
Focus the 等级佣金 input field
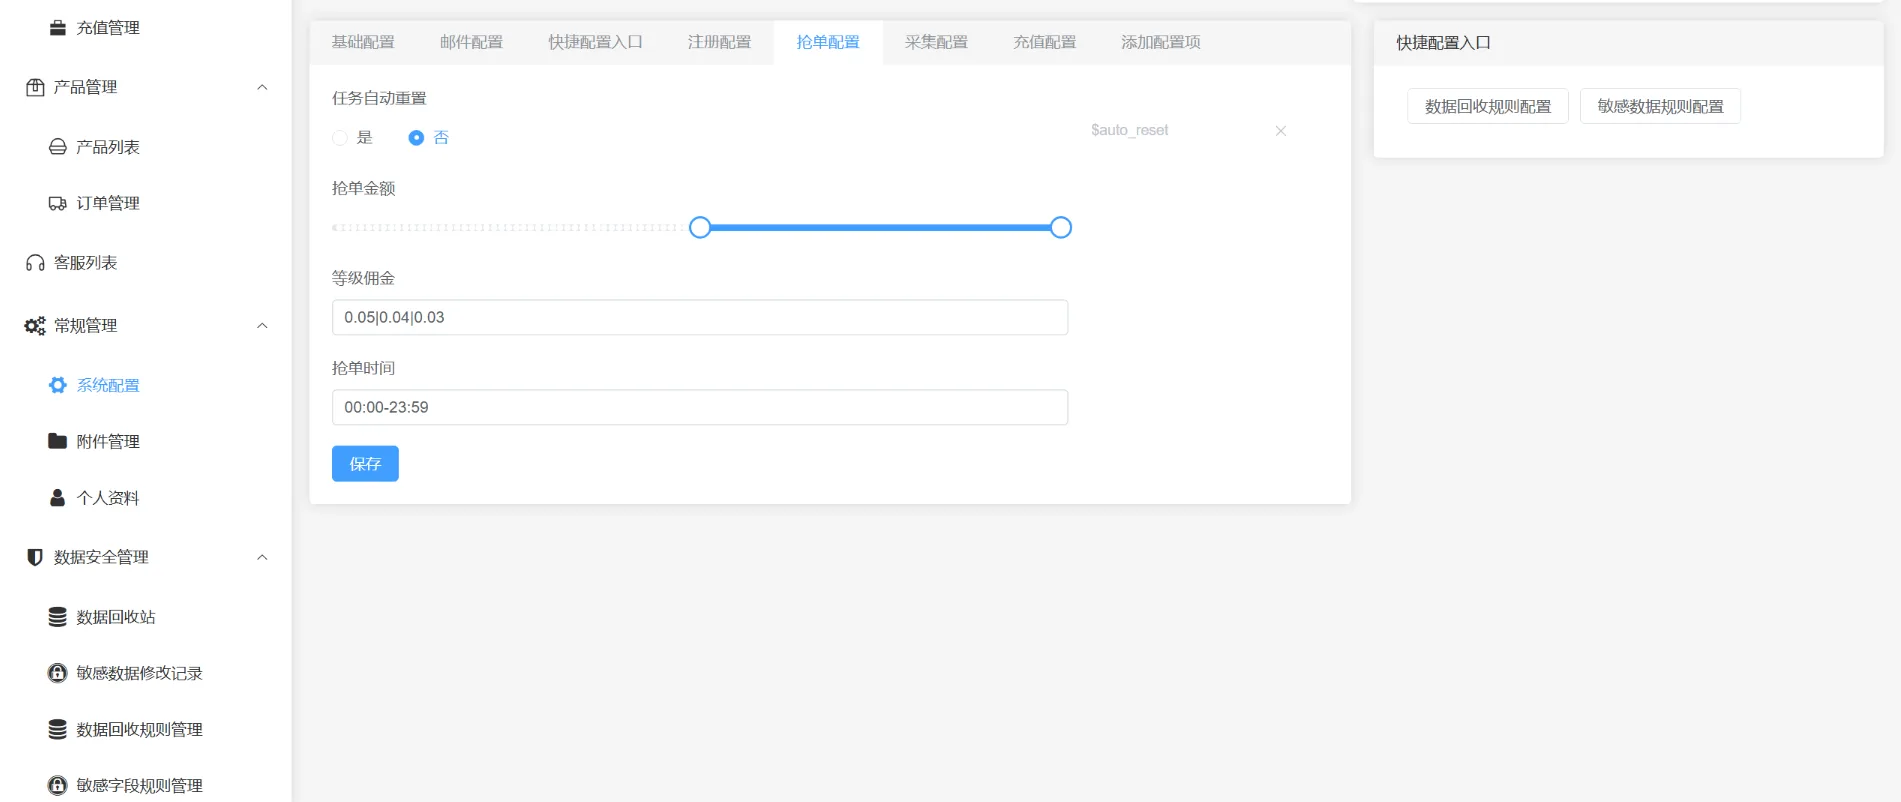(x=699, y=318)
